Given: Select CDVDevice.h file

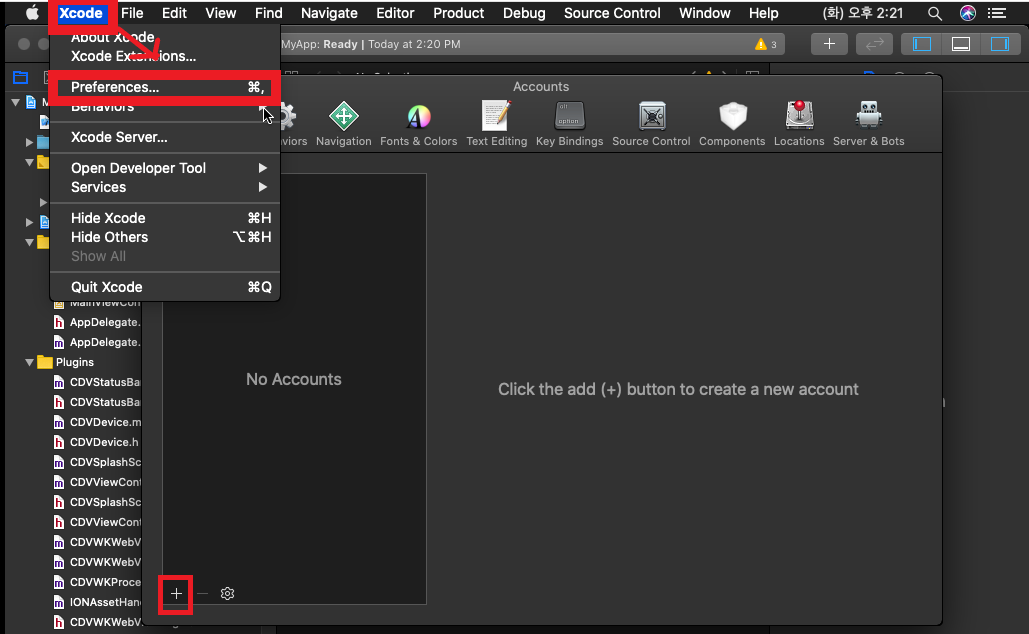Looking at the screenshot, I should pyautogui.click(x=96, y=442).
